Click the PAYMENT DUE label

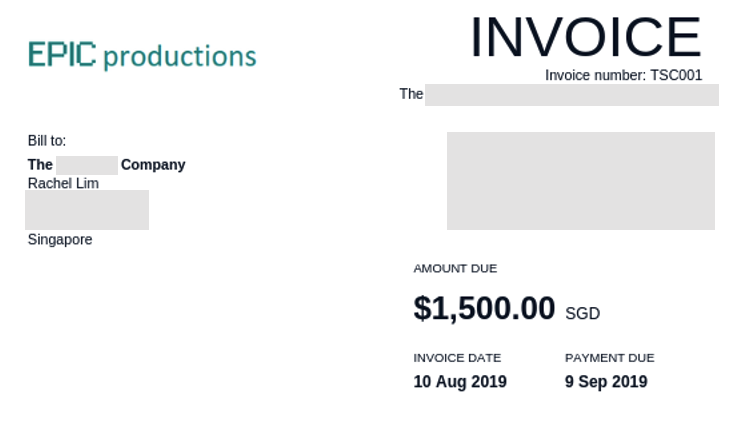609,358
